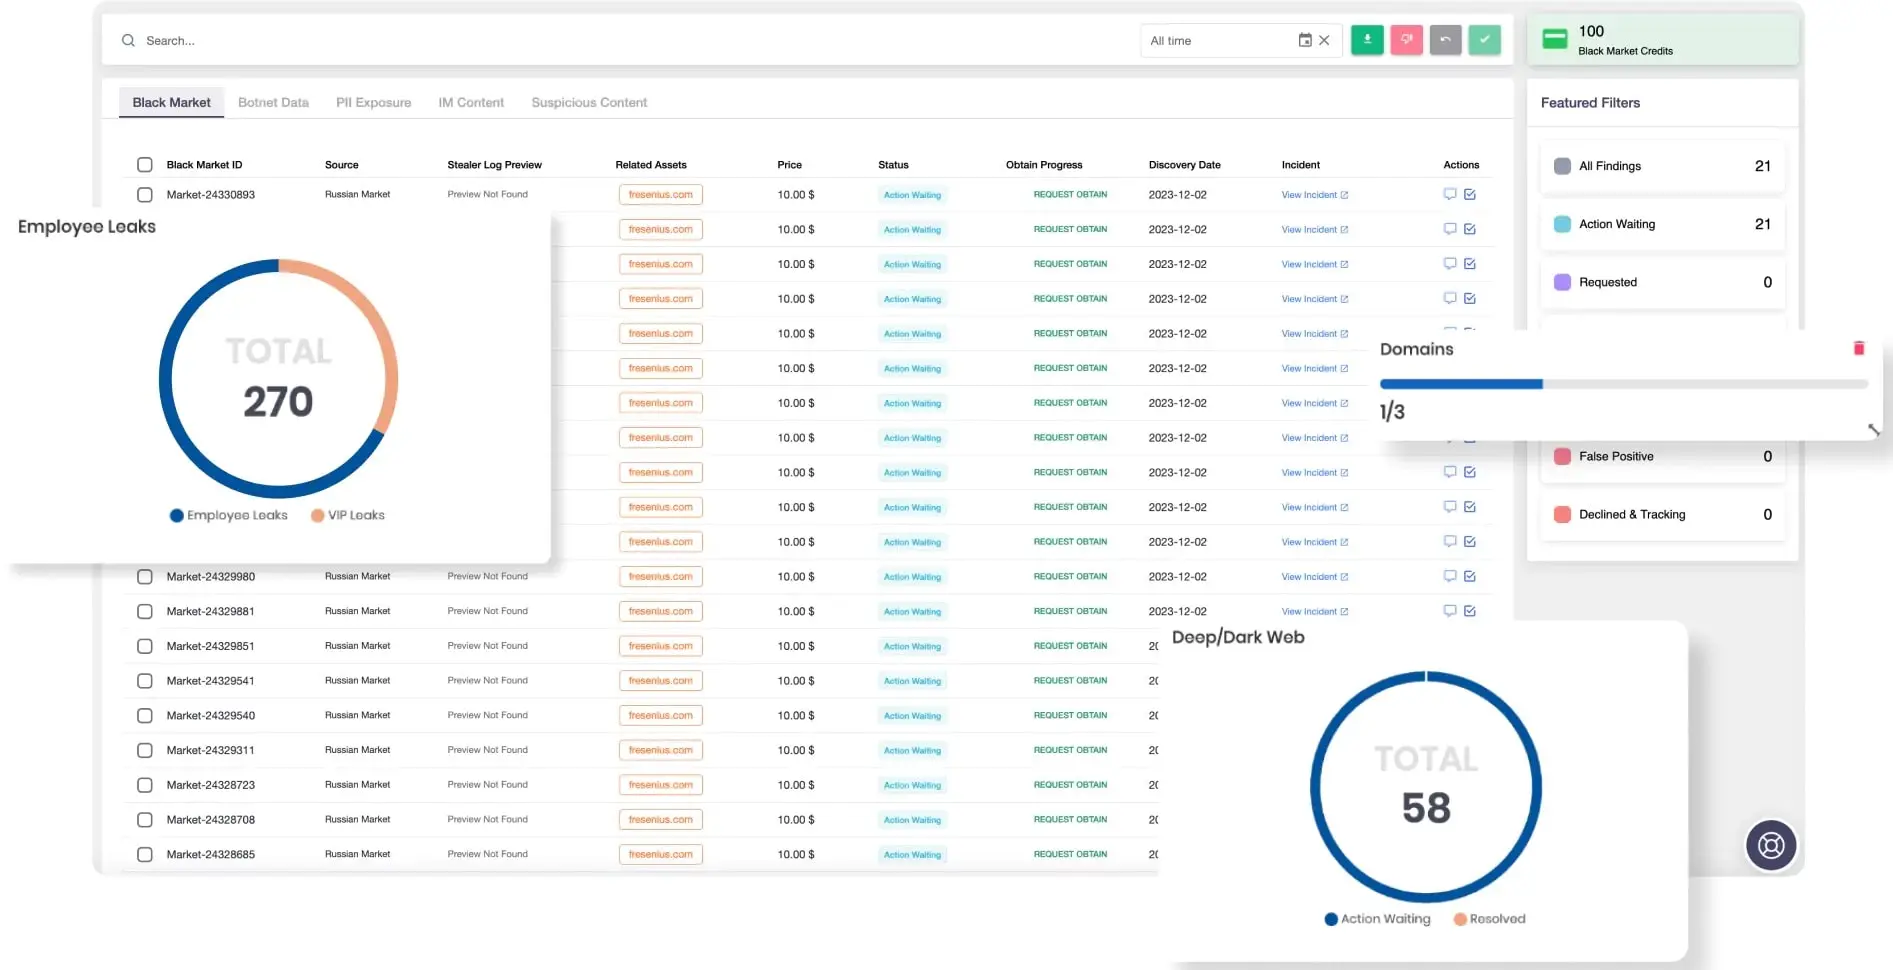The height and width of the screenshot is (970, 1893).
Task: Click the resize handle icon on the Domains card
Action: tap(1873, 429)
